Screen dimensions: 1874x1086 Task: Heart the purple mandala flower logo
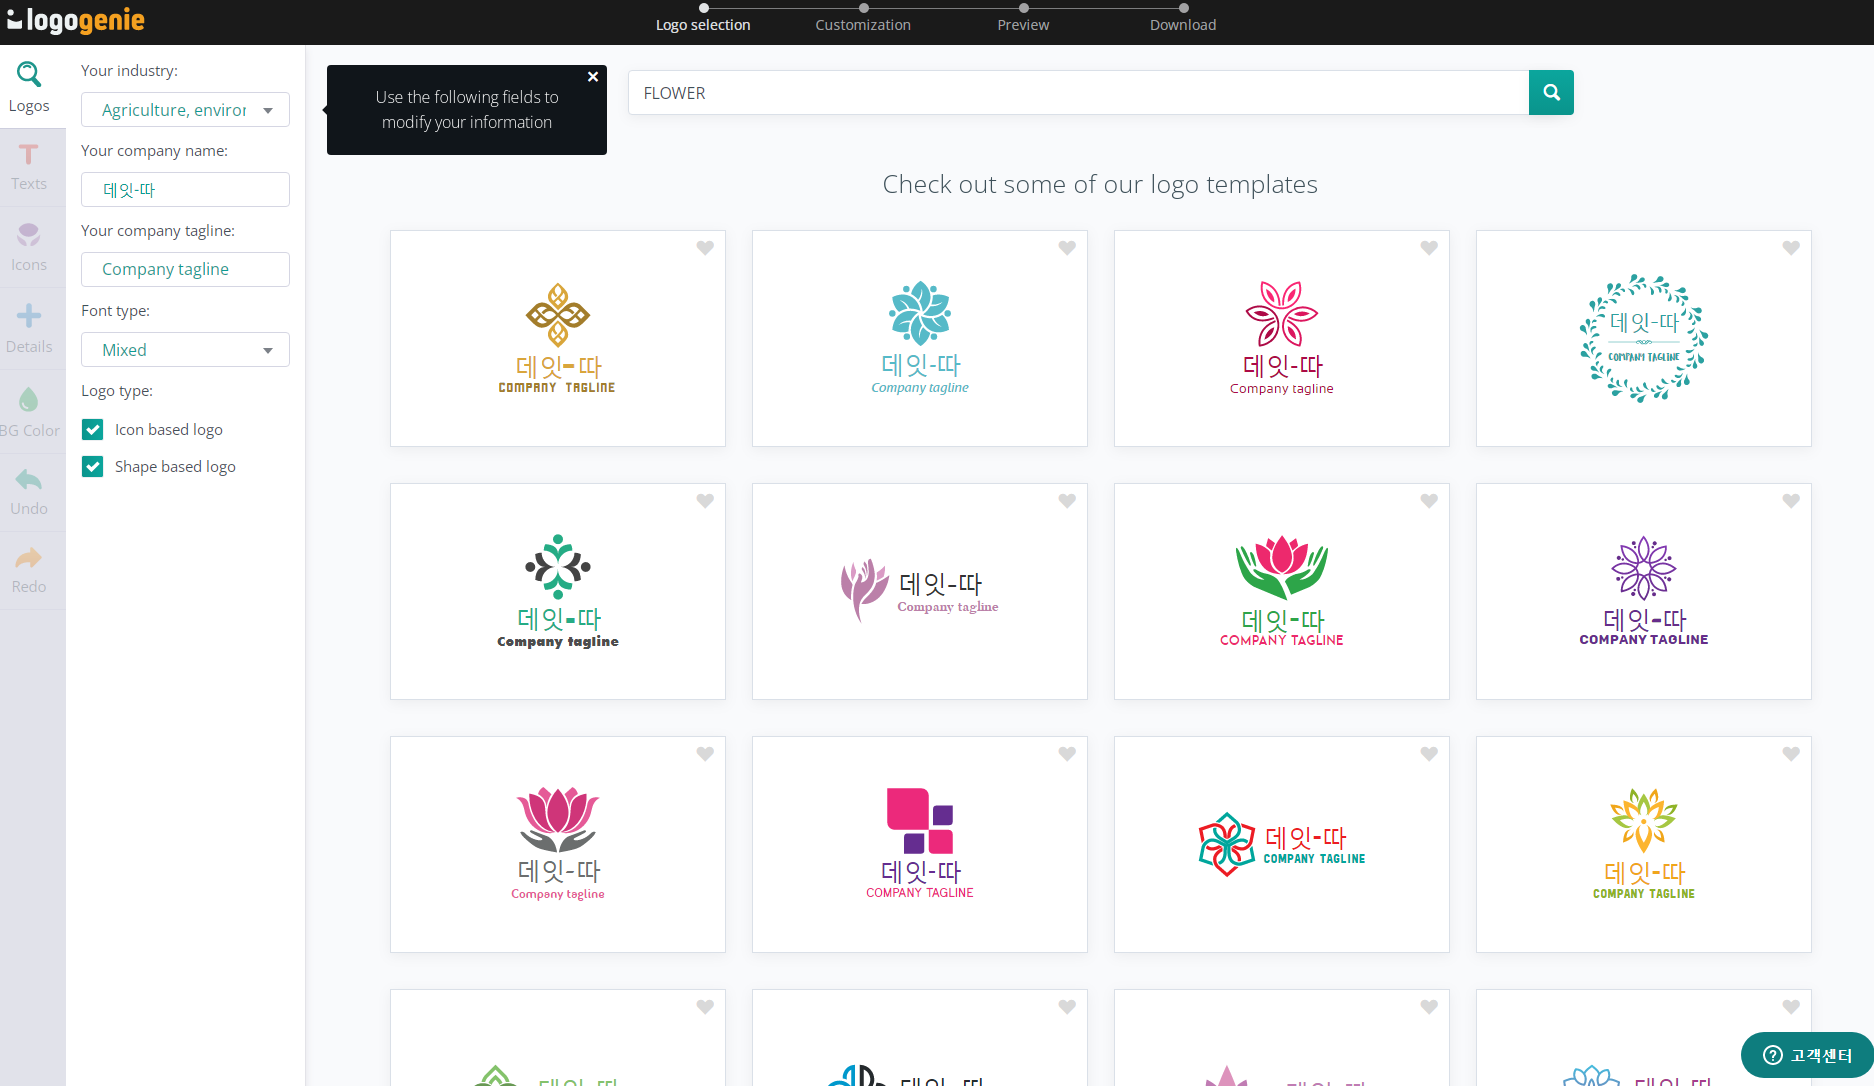1791,501
